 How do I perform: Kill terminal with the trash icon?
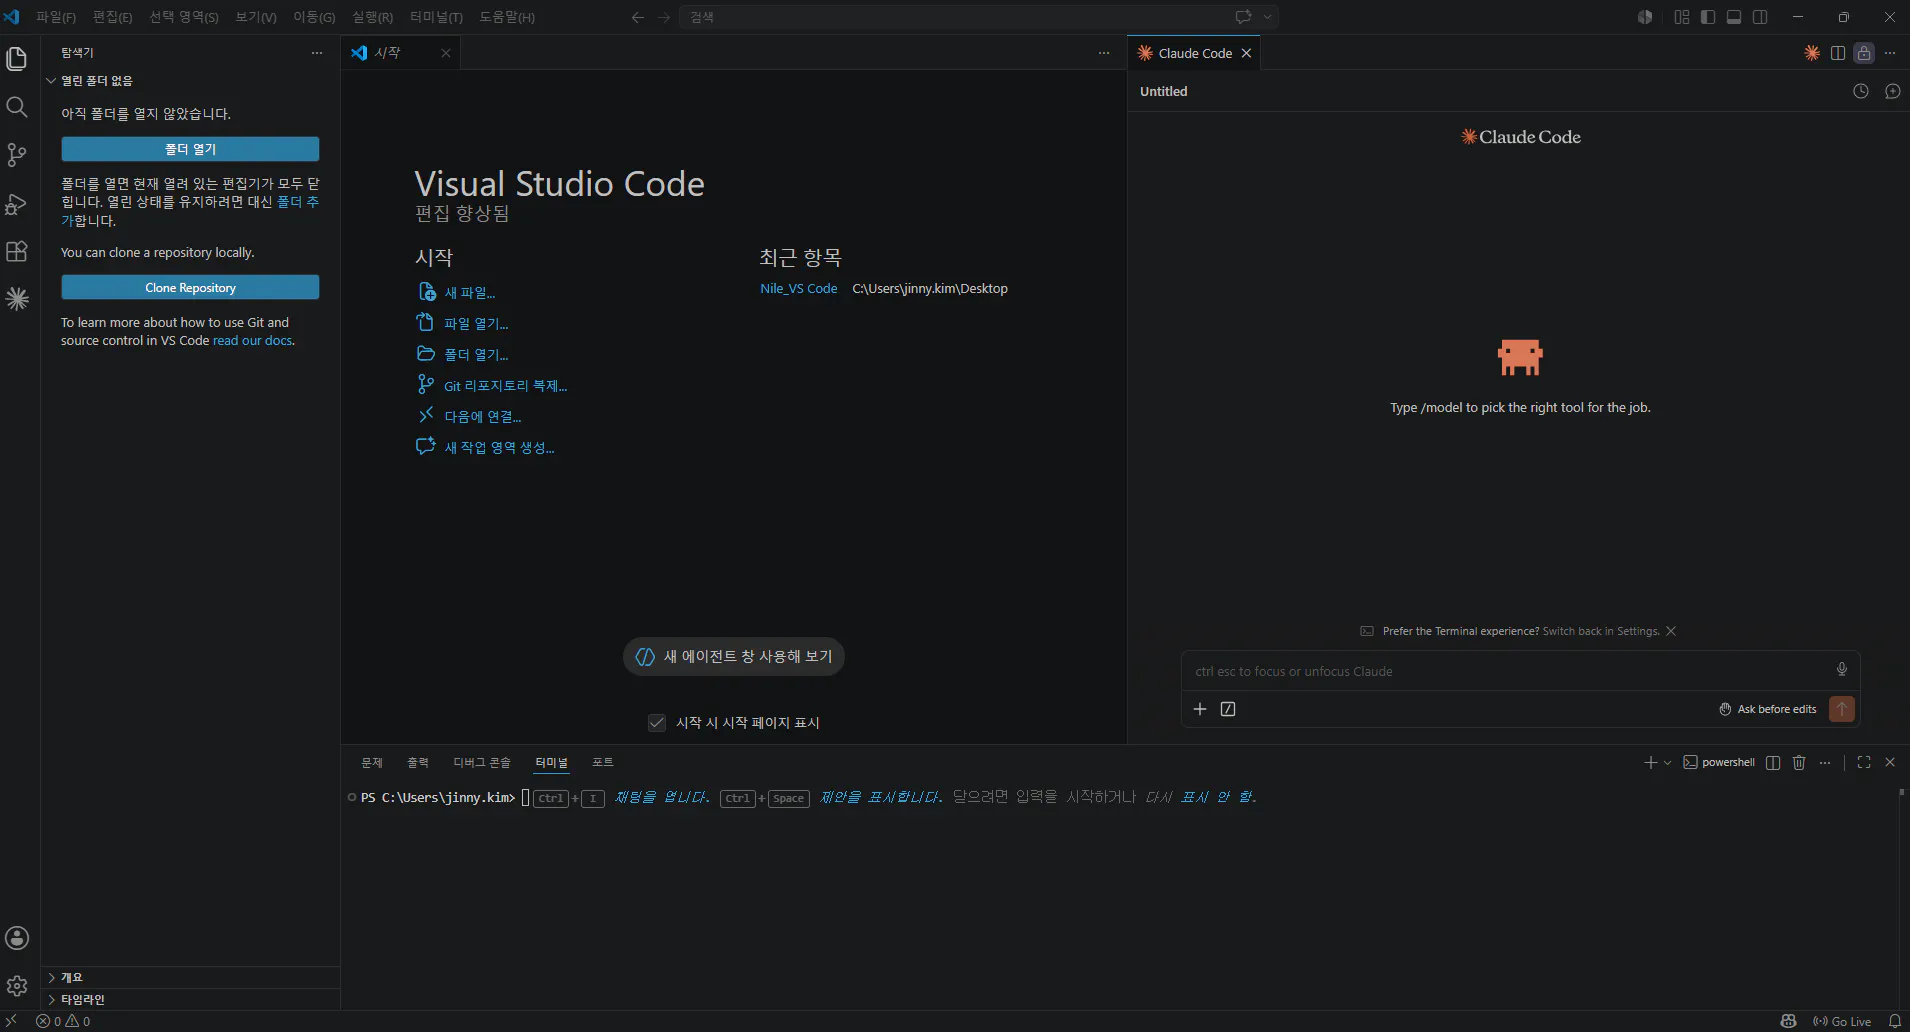[1799, 762]
